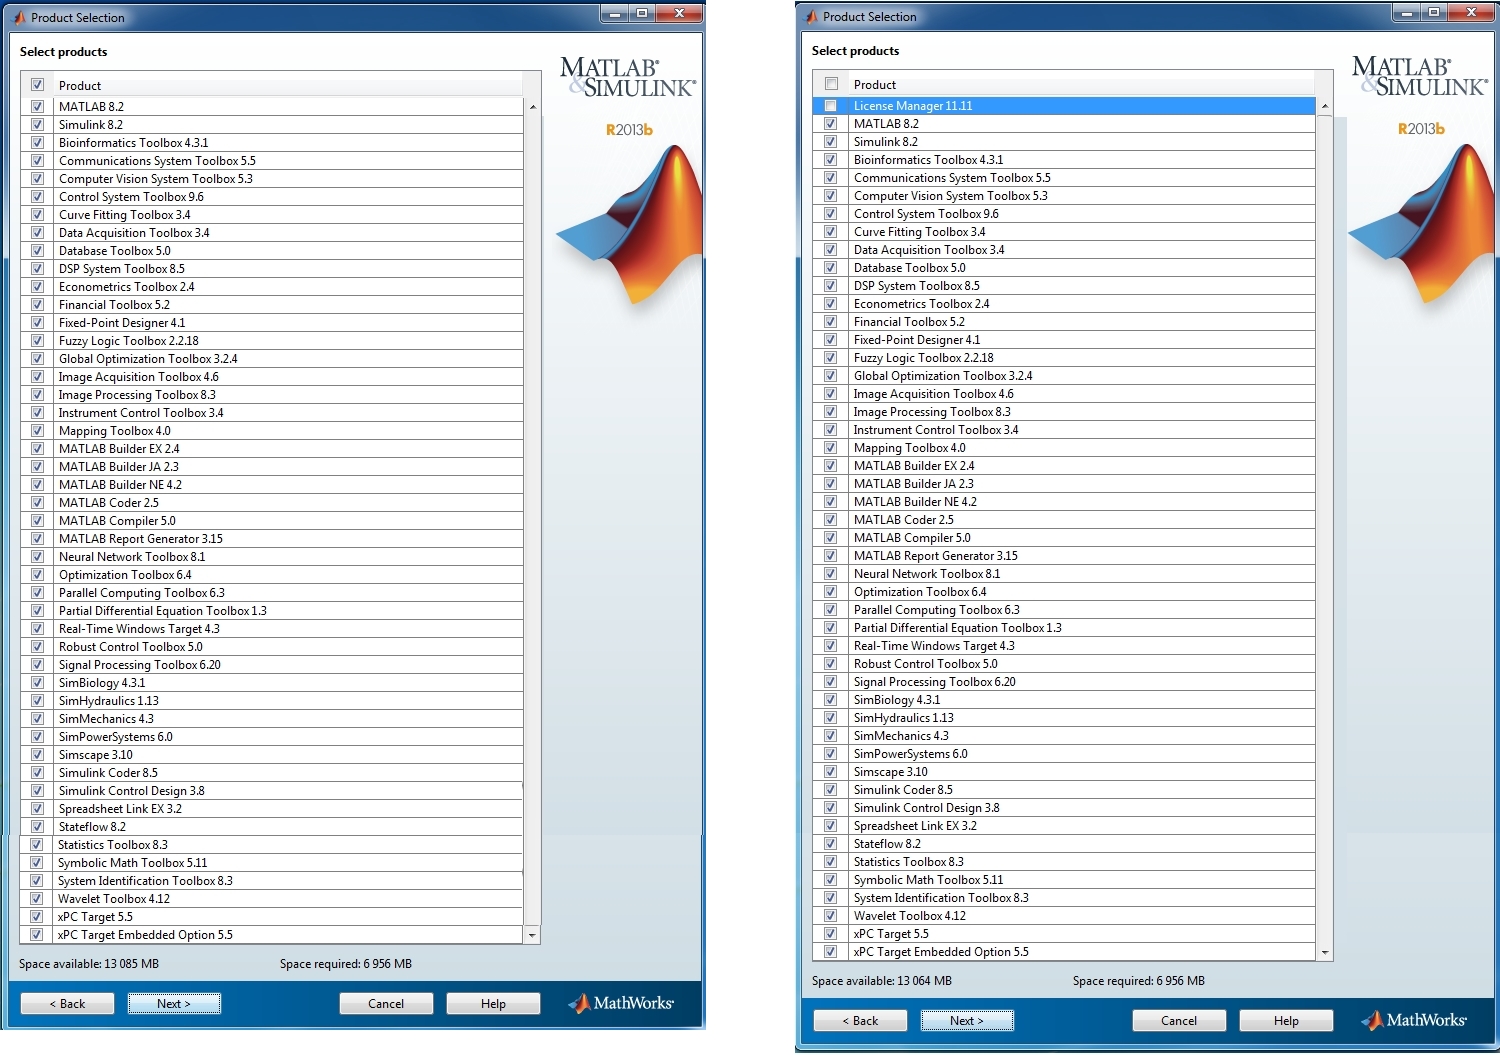Select License Manager 11.11 row

pyautogui.click(x=1064, y=106)
